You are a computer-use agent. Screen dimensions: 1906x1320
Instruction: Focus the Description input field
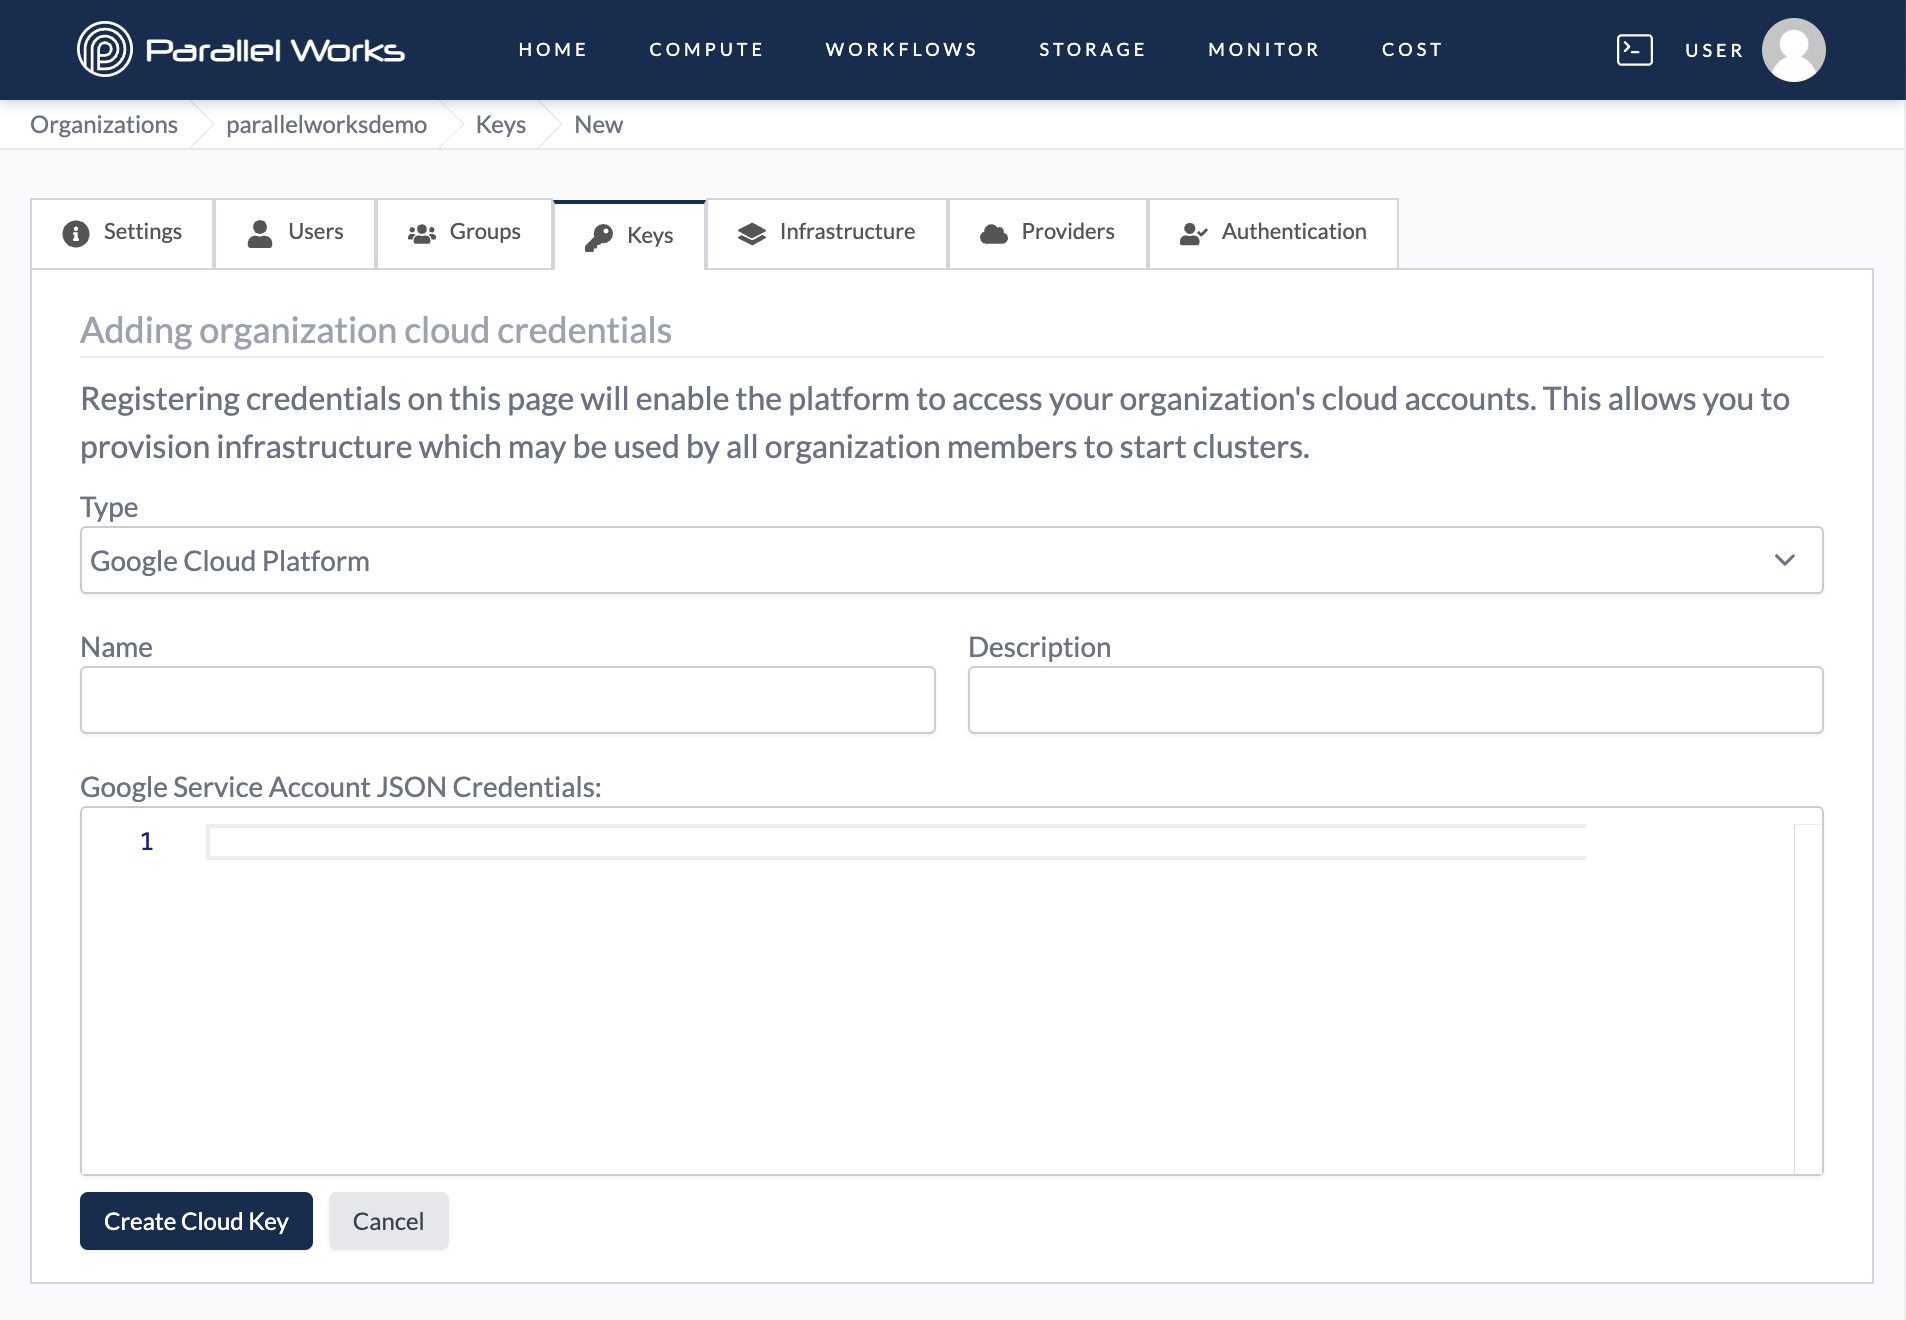[x=1395, y=700]
